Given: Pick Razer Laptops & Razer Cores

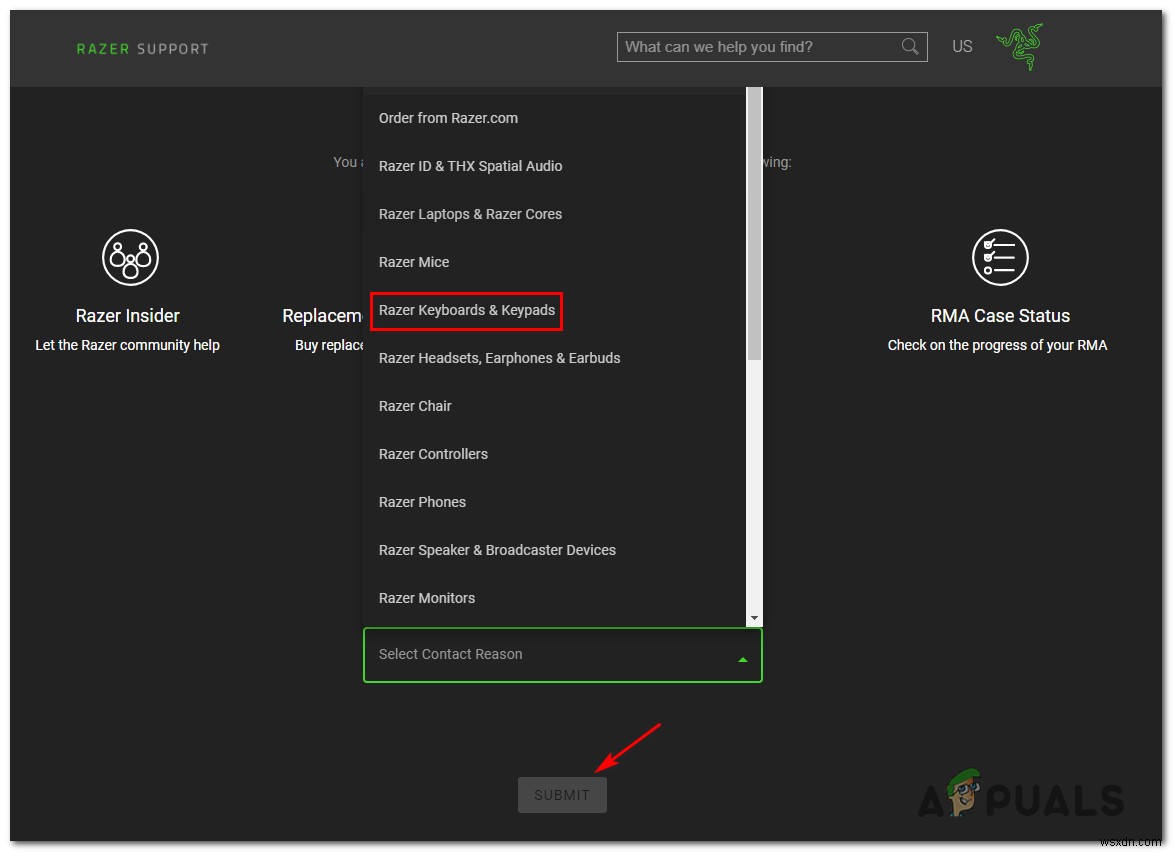Looking at the screenshot, I should click(x=470, y=213).
